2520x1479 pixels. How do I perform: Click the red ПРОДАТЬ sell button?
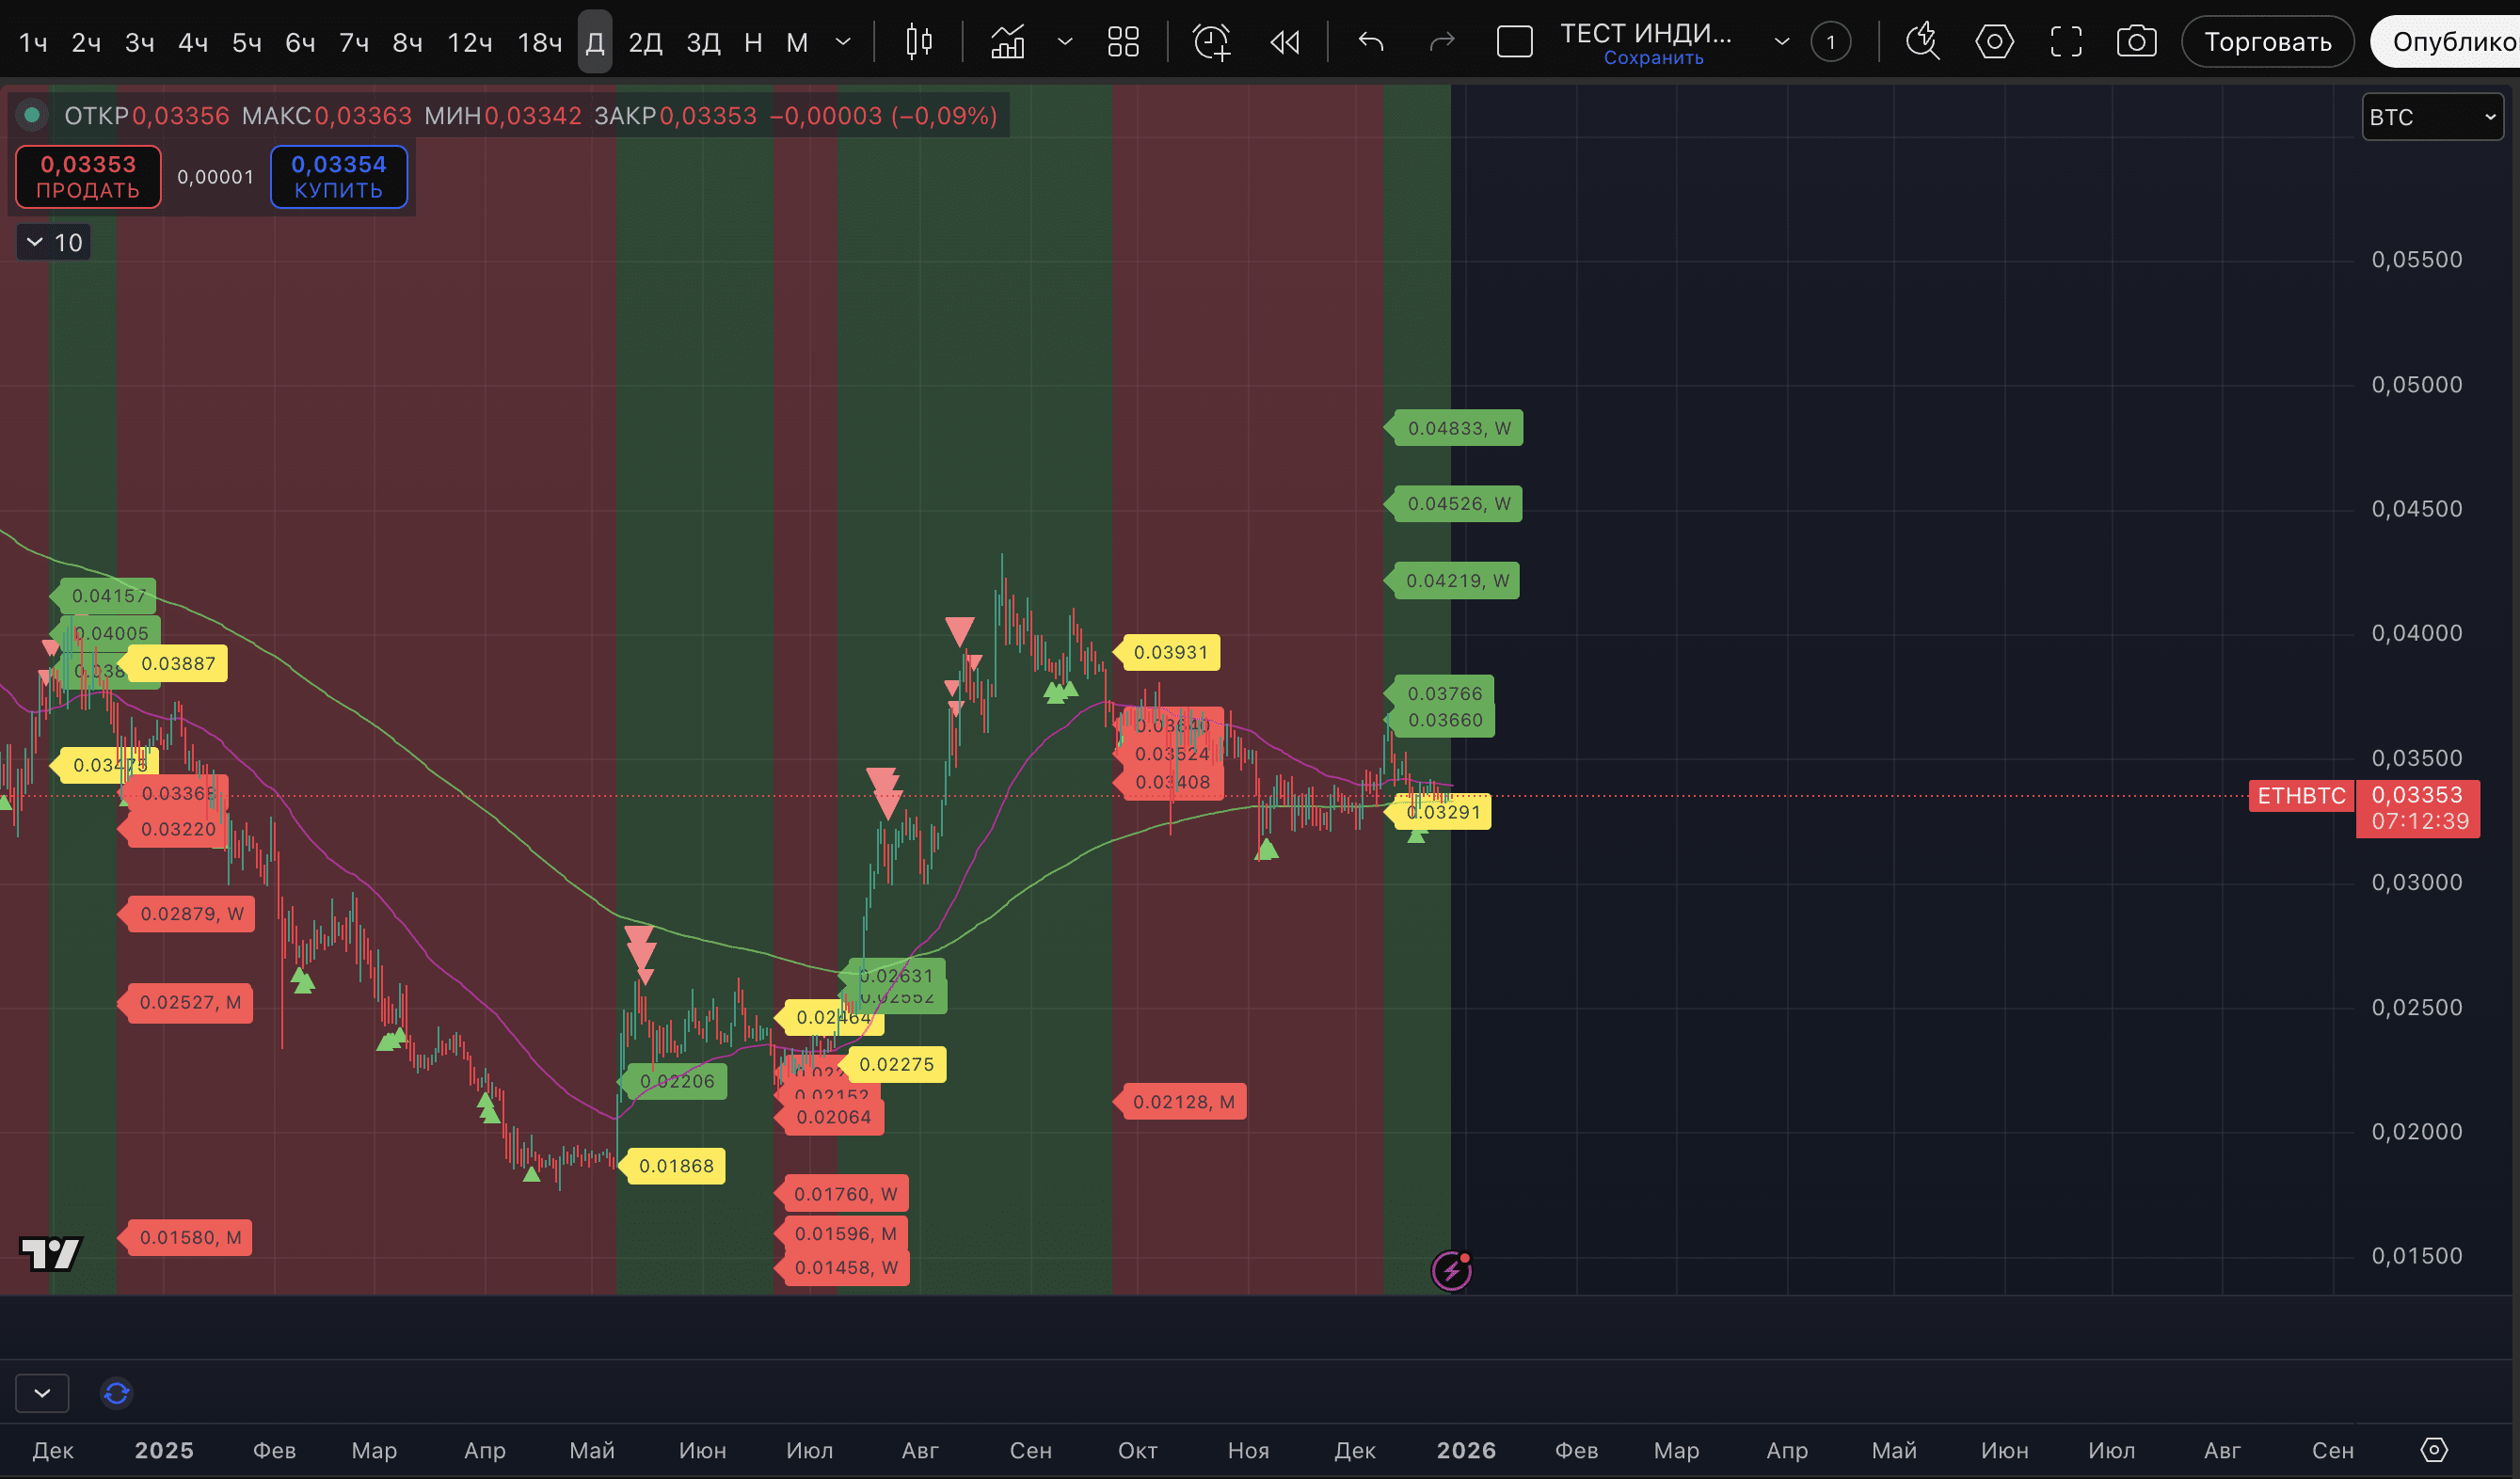88,177
